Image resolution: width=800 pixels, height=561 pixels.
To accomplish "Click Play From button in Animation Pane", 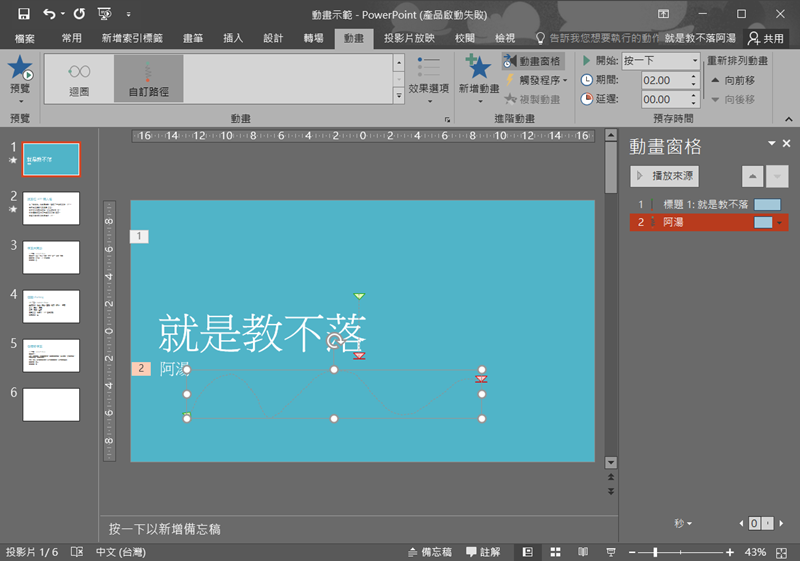I will pos(664,175).
